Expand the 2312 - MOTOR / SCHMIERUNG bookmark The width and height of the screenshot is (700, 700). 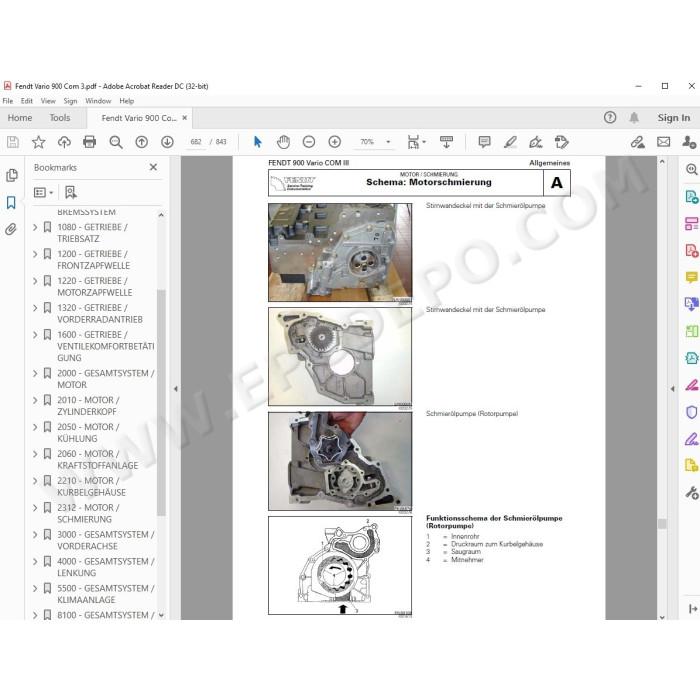[35, 508]
